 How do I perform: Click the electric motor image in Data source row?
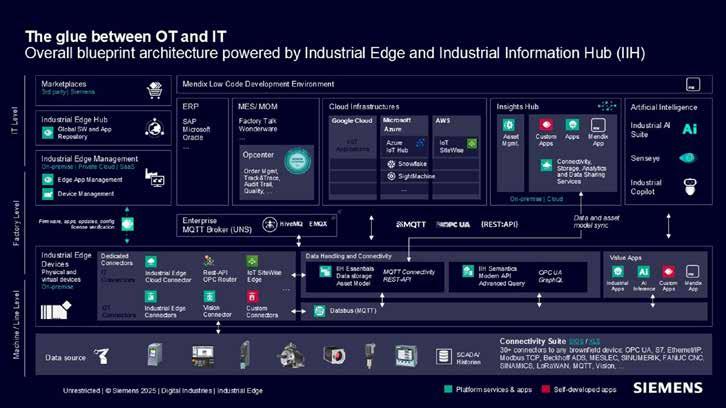click(291, 356)
